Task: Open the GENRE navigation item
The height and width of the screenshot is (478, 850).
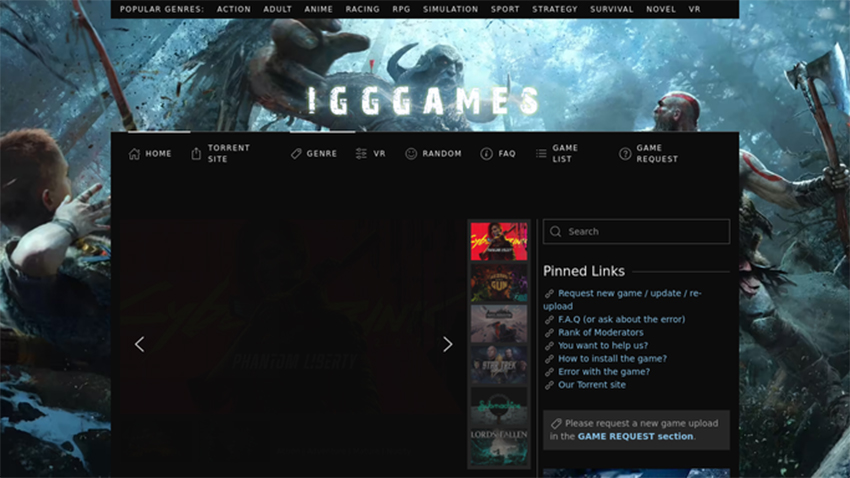Action: tap(321, 154)
